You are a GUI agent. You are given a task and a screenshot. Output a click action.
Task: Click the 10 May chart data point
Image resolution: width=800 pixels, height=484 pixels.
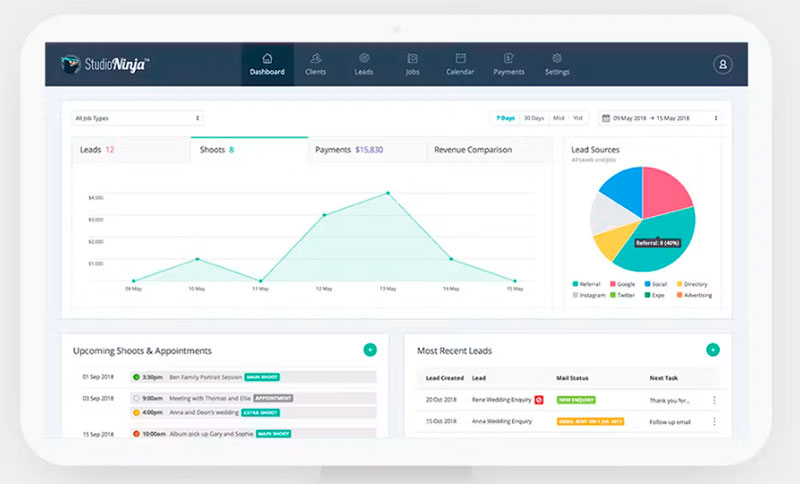pos(197,259)
